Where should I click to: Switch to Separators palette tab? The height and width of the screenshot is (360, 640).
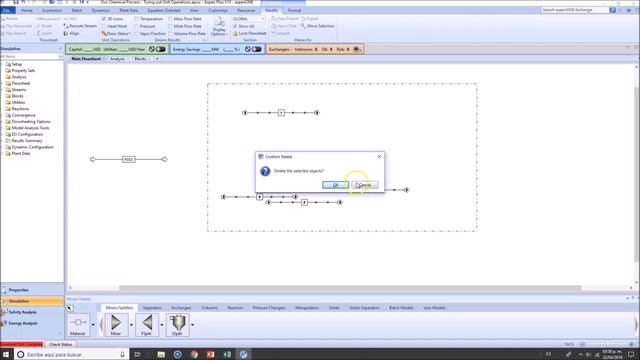152,308
